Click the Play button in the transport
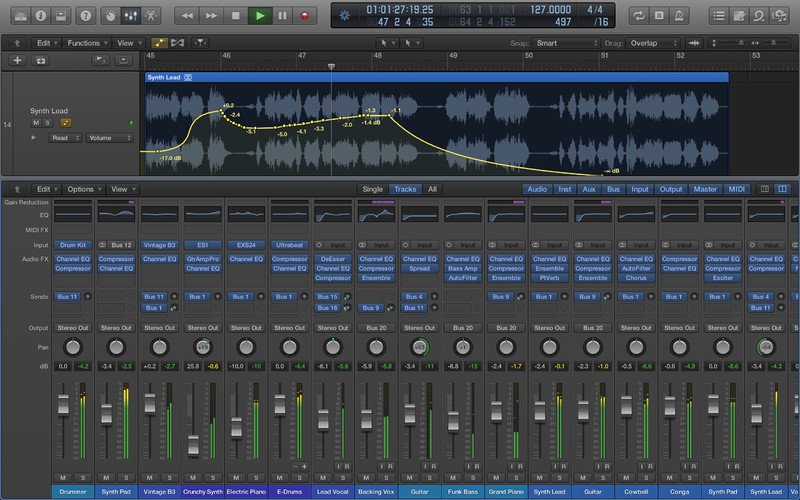 point(260,16)
